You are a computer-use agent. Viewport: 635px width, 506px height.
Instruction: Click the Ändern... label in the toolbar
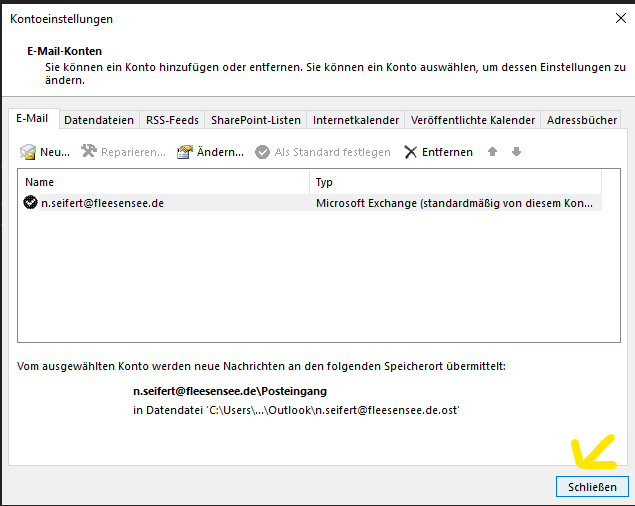click(220, 152)
